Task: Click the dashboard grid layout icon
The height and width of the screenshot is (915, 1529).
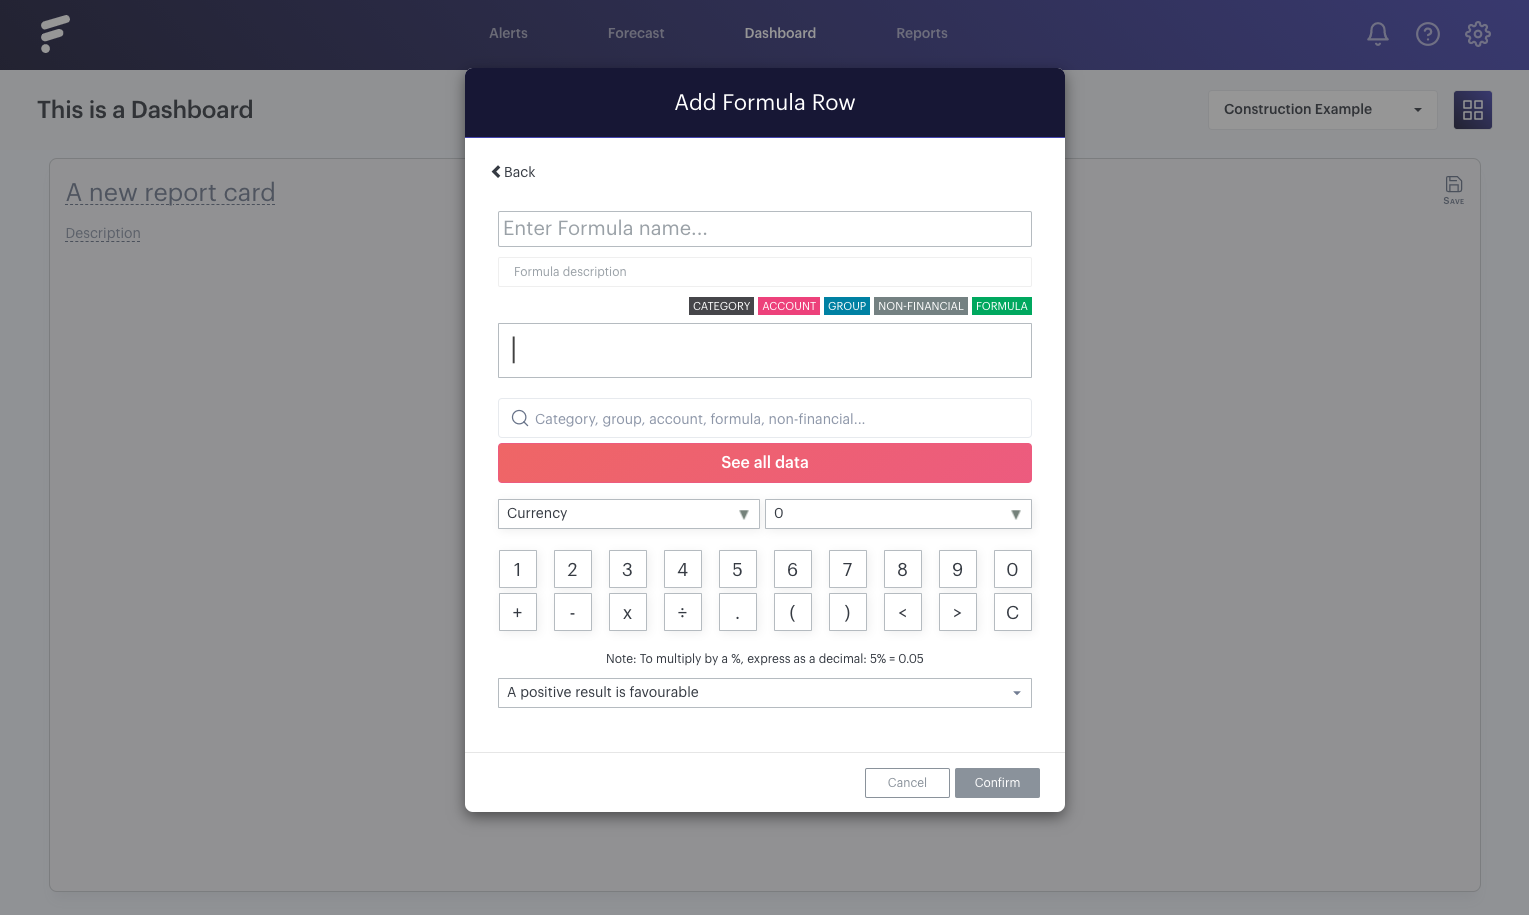Action: [1472, 110]
